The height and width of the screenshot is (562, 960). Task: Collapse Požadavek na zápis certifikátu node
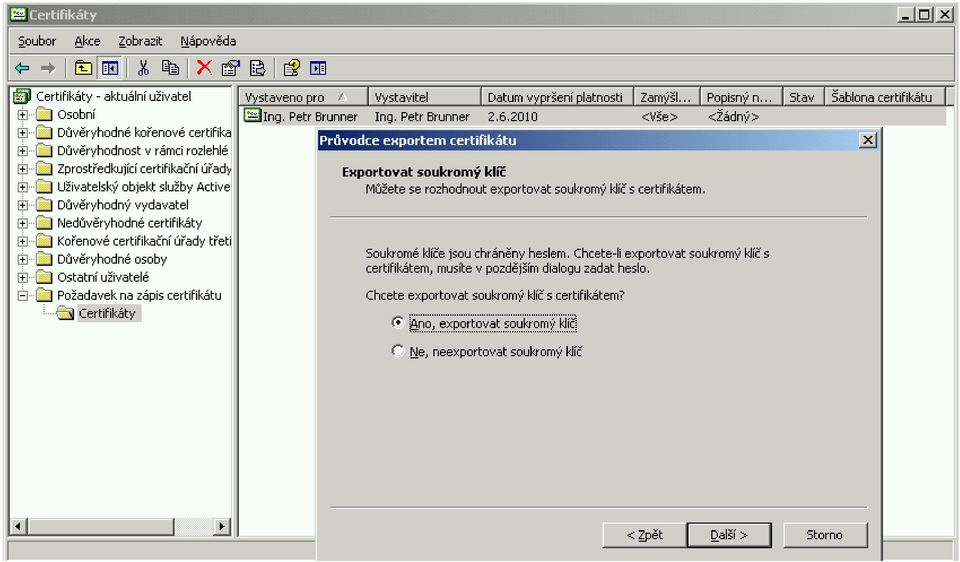click(x=23, y=295)
